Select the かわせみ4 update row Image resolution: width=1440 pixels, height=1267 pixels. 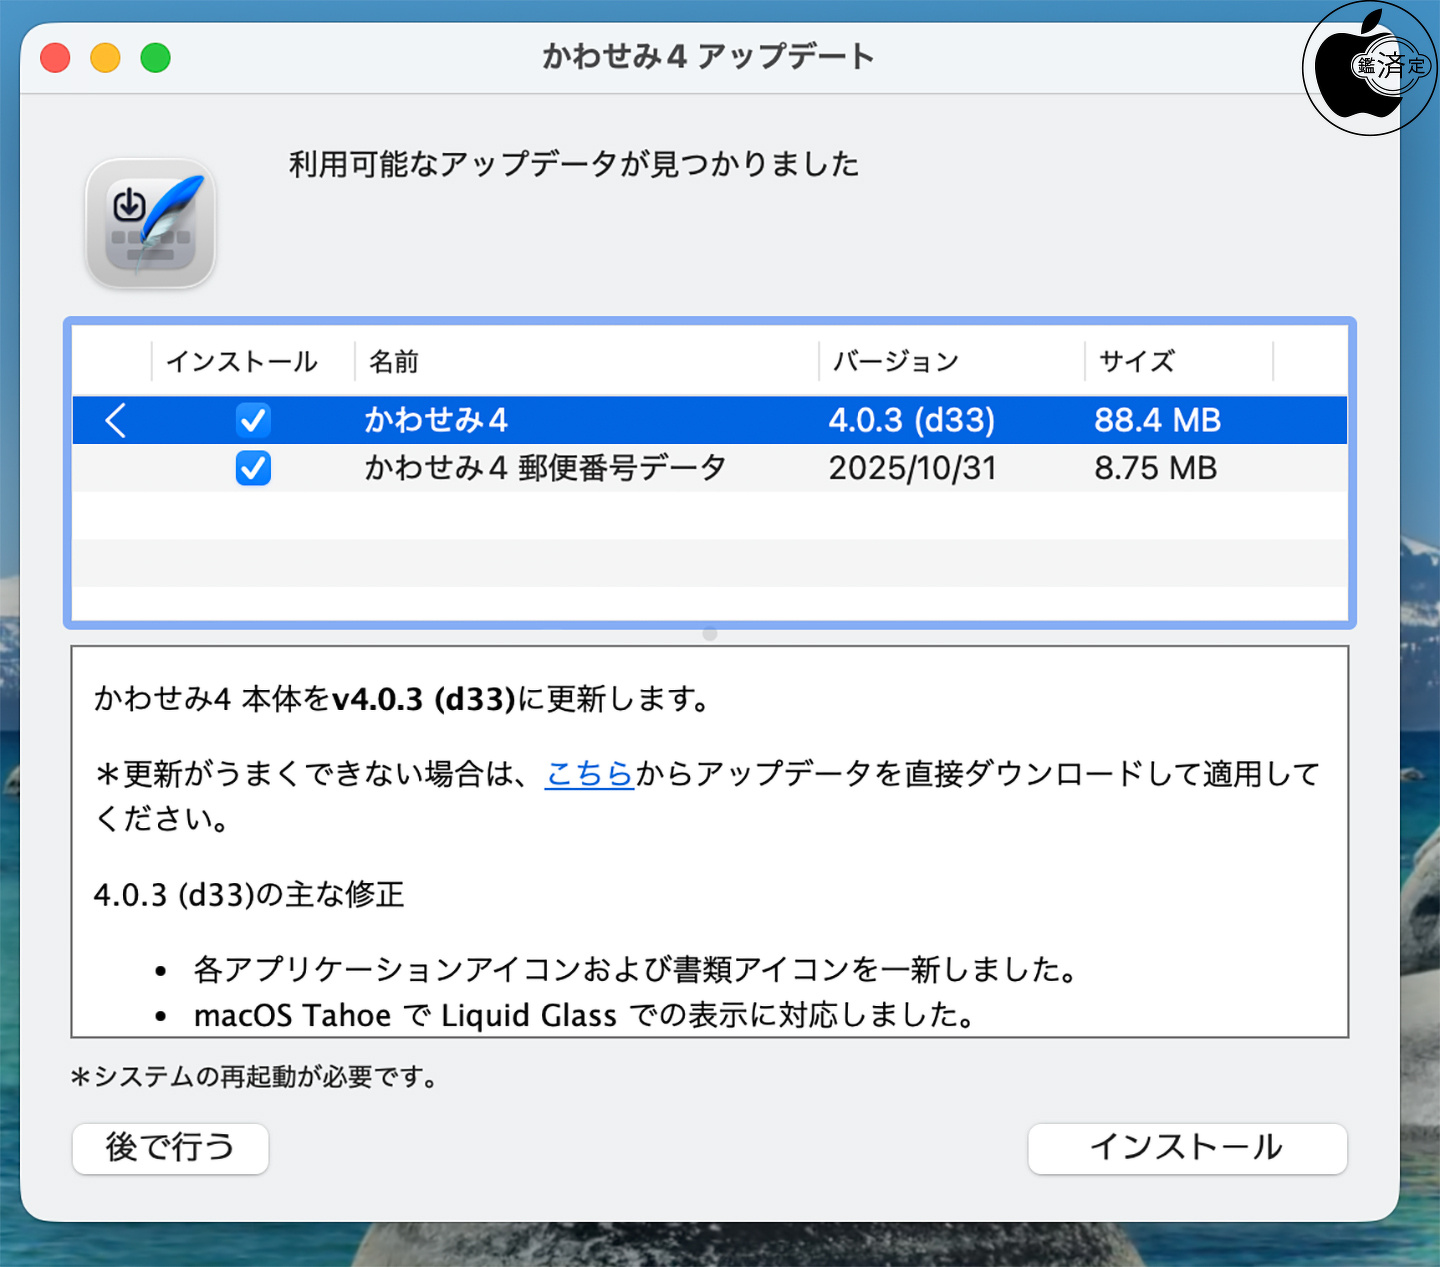tap(600, 420)
